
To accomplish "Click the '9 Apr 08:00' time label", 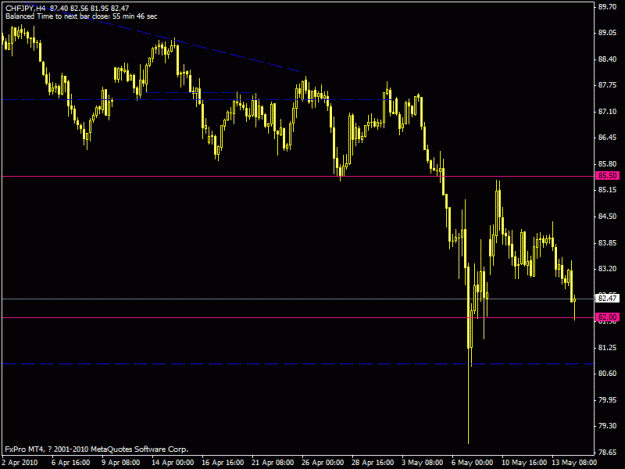I will pyautogui.click(x=120, y=463).
